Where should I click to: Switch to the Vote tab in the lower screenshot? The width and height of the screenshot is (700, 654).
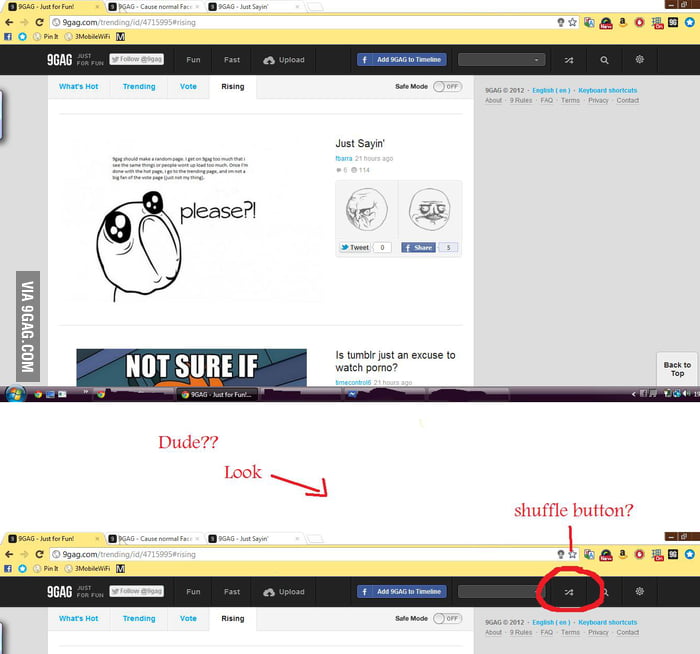188,618
